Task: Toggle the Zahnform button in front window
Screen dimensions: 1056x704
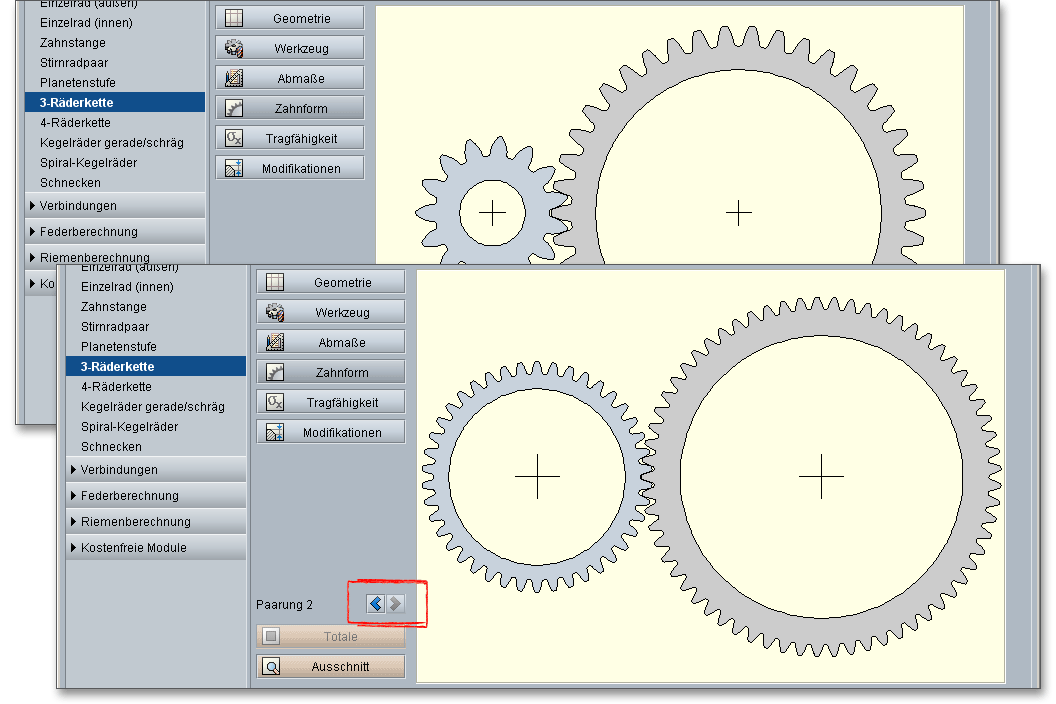Action: 330,373
